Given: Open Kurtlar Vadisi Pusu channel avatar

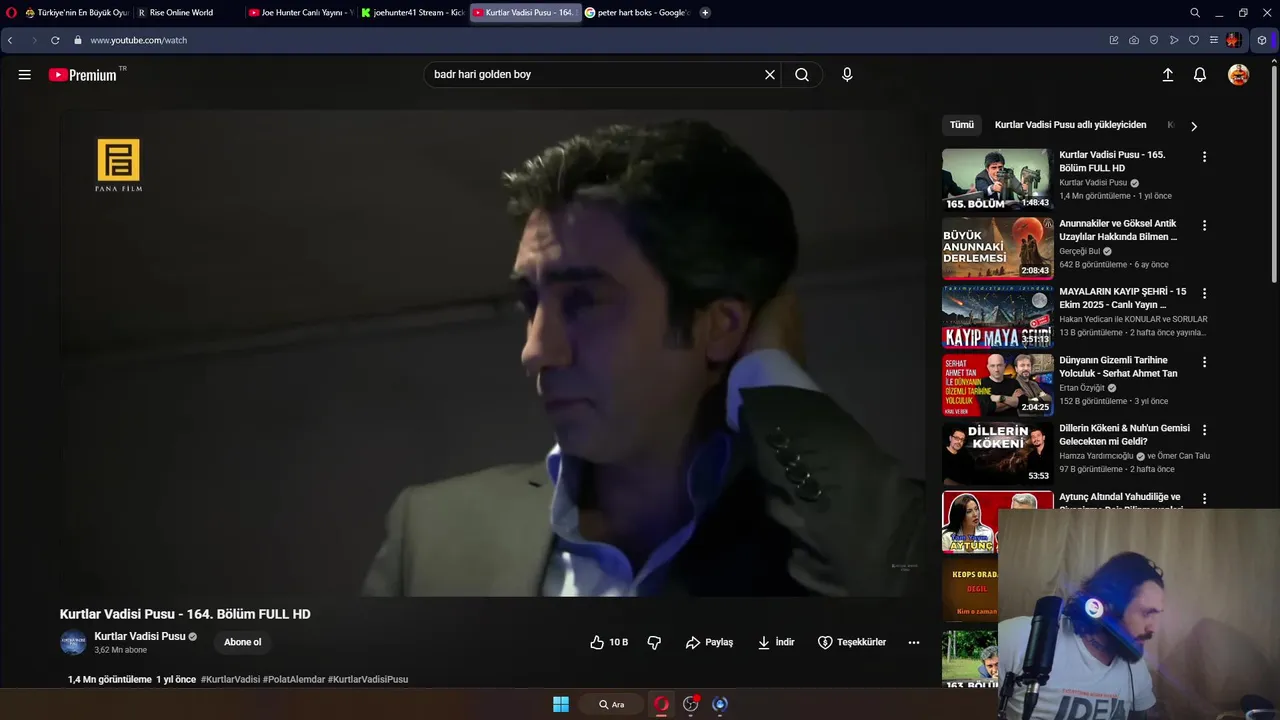Looking at the screenshot, I should pos(73,642).
